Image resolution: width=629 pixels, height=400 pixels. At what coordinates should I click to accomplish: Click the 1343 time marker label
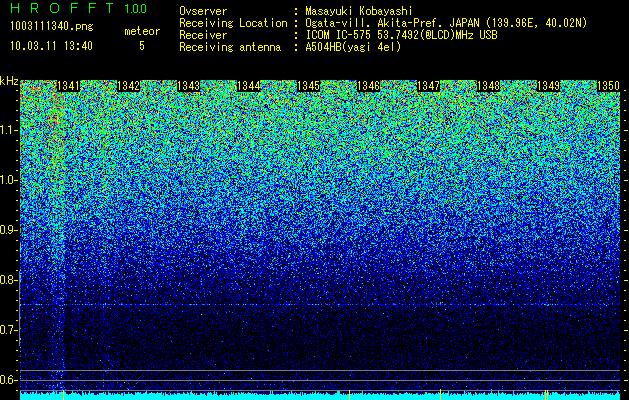189,86
